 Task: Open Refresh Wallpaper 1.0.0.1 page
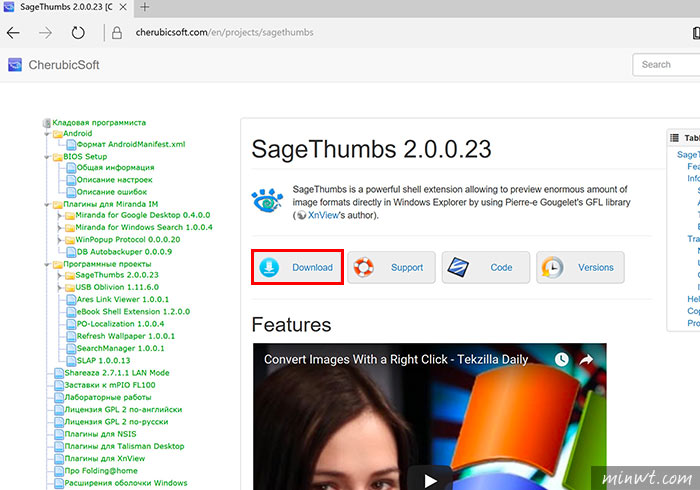tap(125, 336)
